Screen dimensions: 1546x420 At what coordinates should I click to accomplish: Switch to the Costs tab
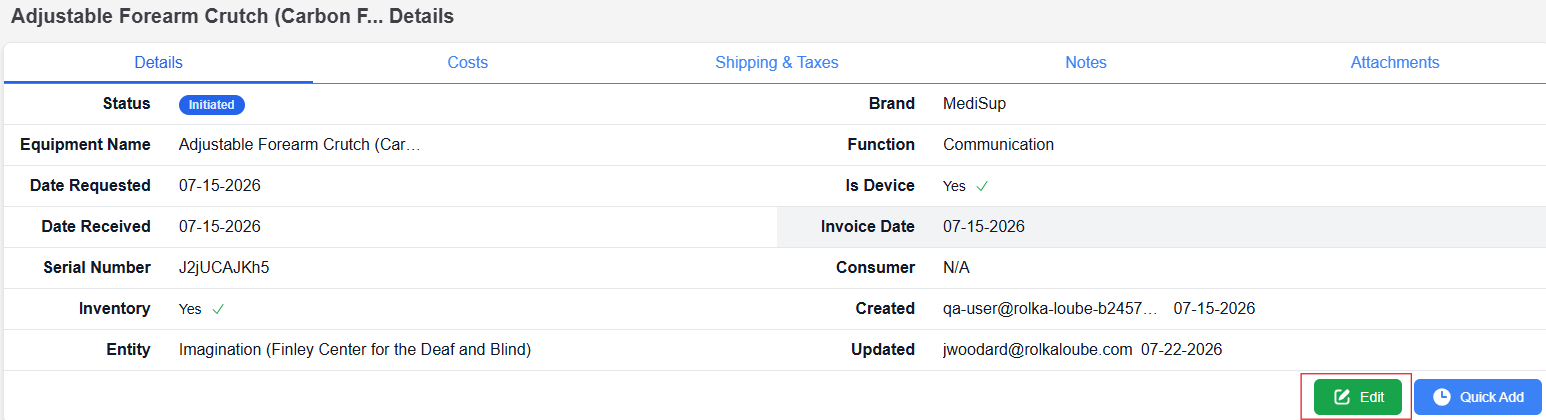[x=467, y=62]
